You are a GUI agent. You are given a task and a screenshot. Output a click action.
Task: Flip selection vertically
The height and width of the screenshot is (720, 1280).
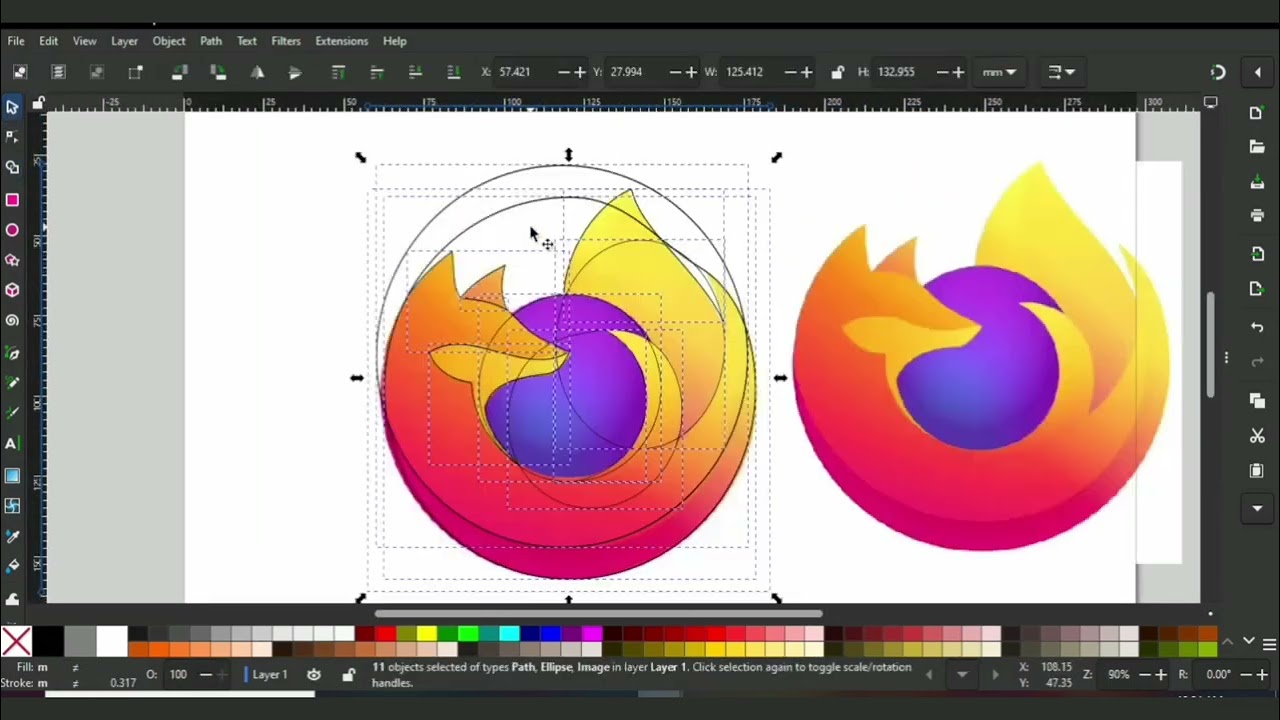tap(295, 72)
